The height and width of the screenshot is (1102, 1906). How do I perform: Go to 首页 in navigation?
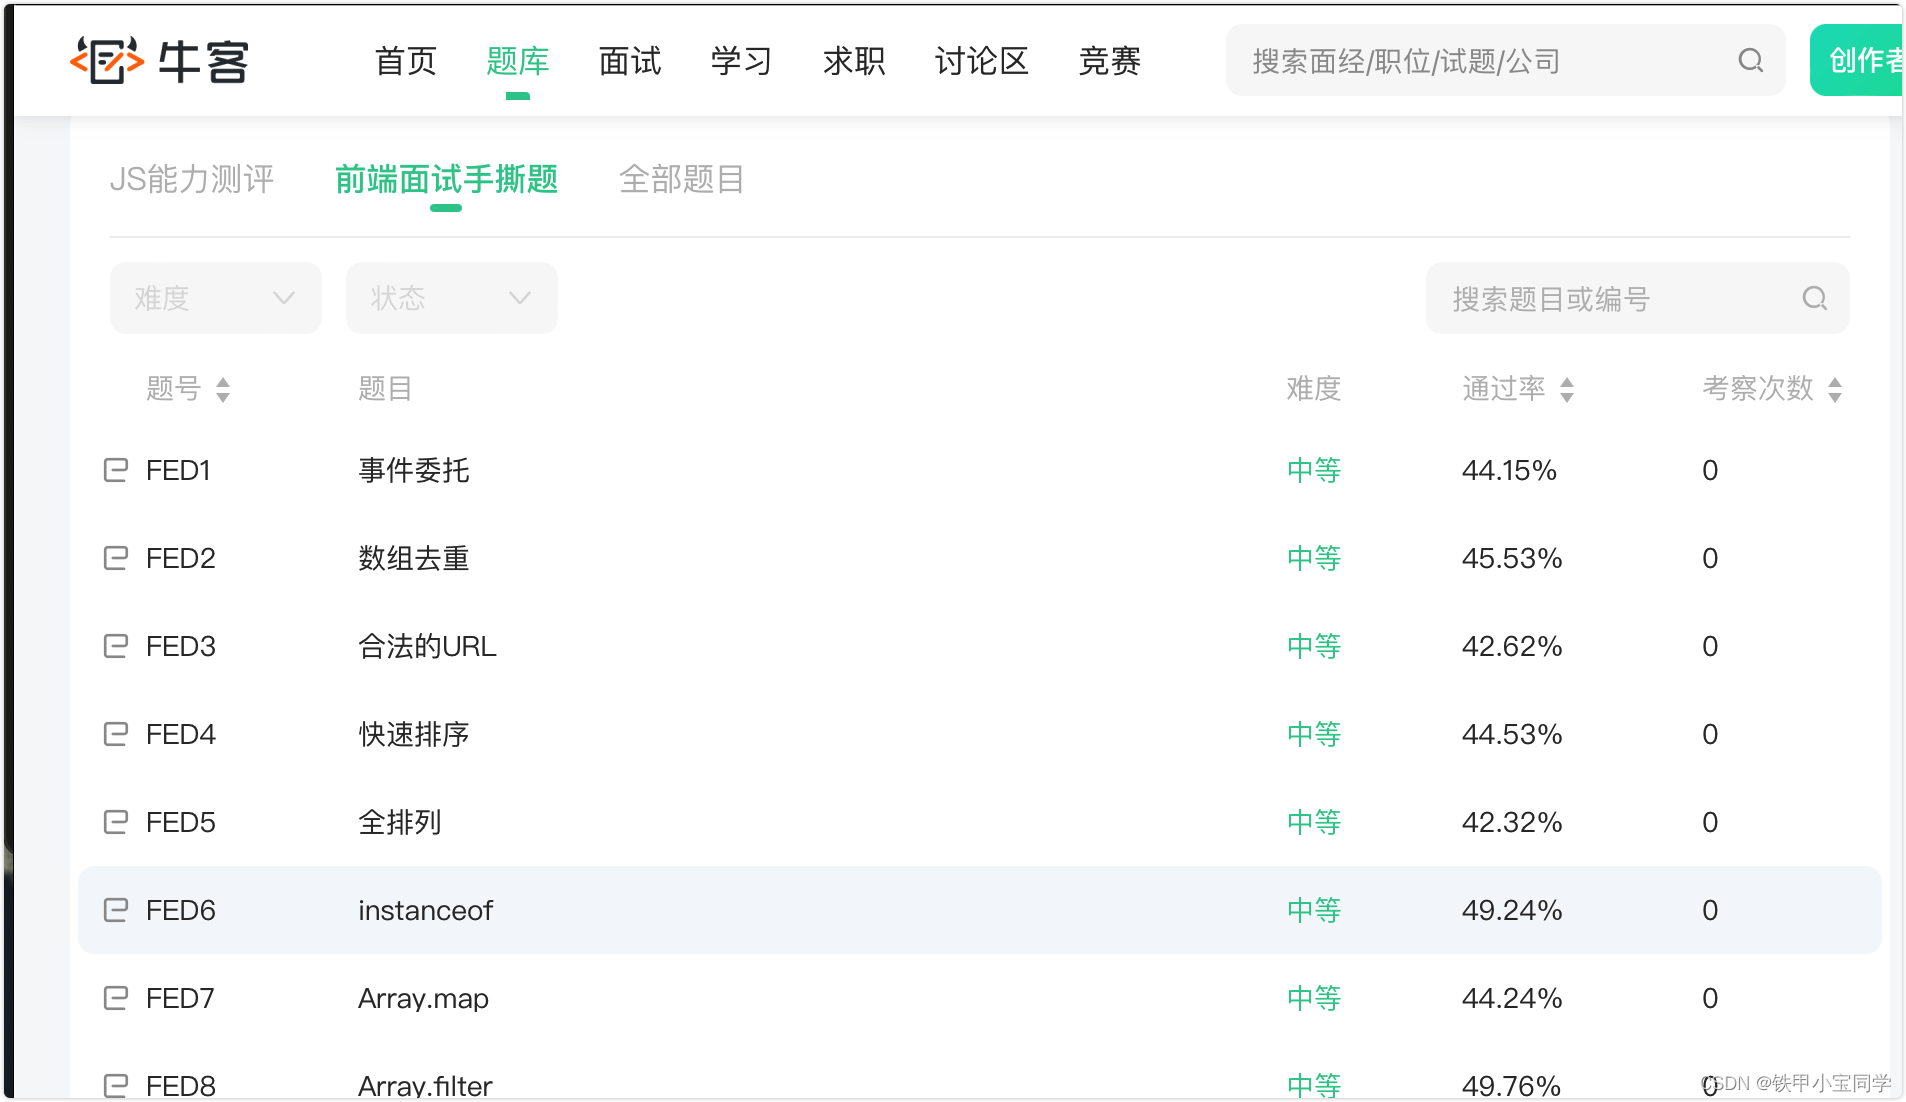tap(406, 61)
